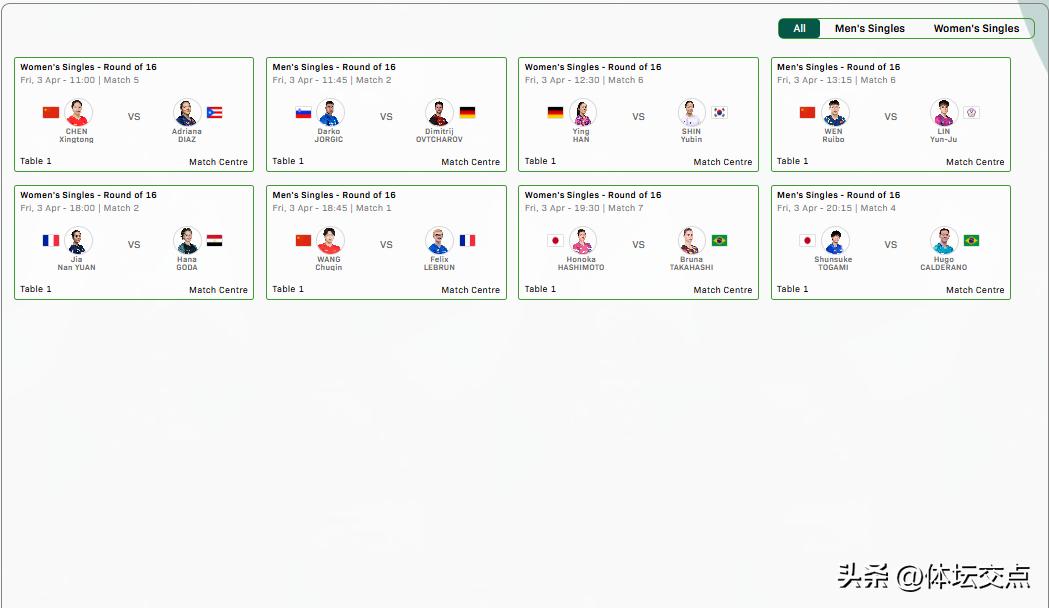This screenshot has width=1049, height=608.
Task: Click 'Fri, 3 Apr - 11:45 | Match 2' text
Action: click(x=332, y=80)
